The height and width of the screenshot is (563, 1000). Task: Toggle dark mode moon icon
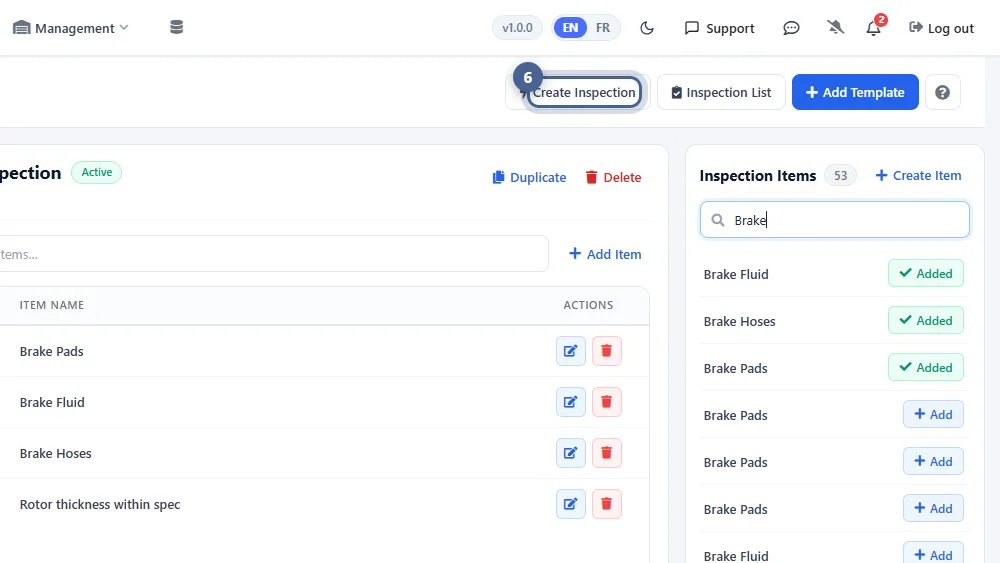[647, 28]
